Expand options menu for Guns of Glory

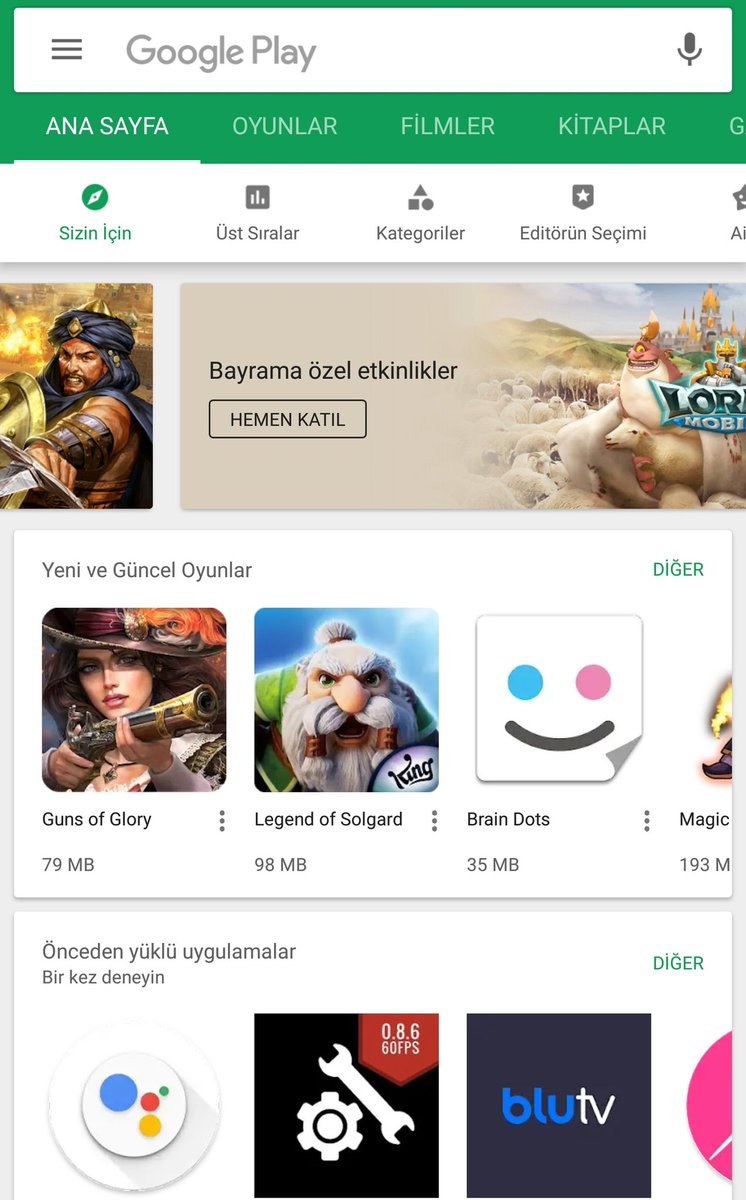click(222, 821)
